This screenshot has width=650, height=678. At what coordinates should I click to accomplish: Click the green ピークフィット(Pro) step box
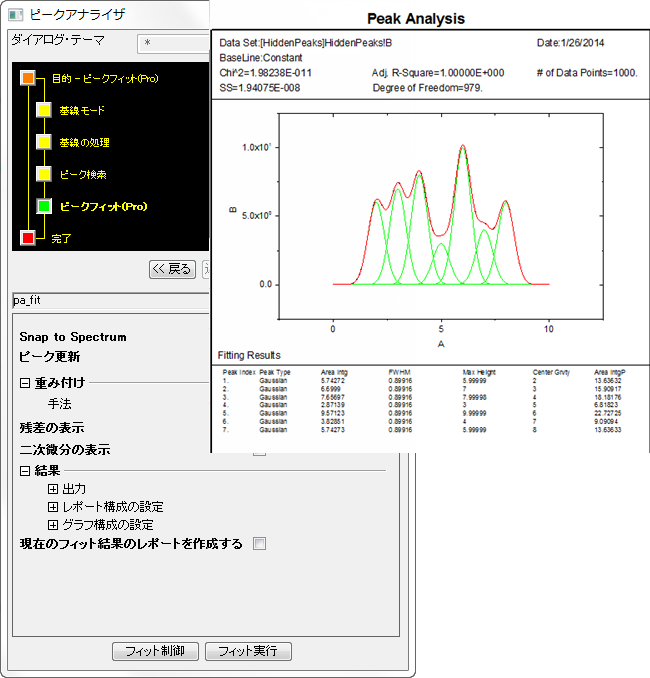tap(44, 206)
